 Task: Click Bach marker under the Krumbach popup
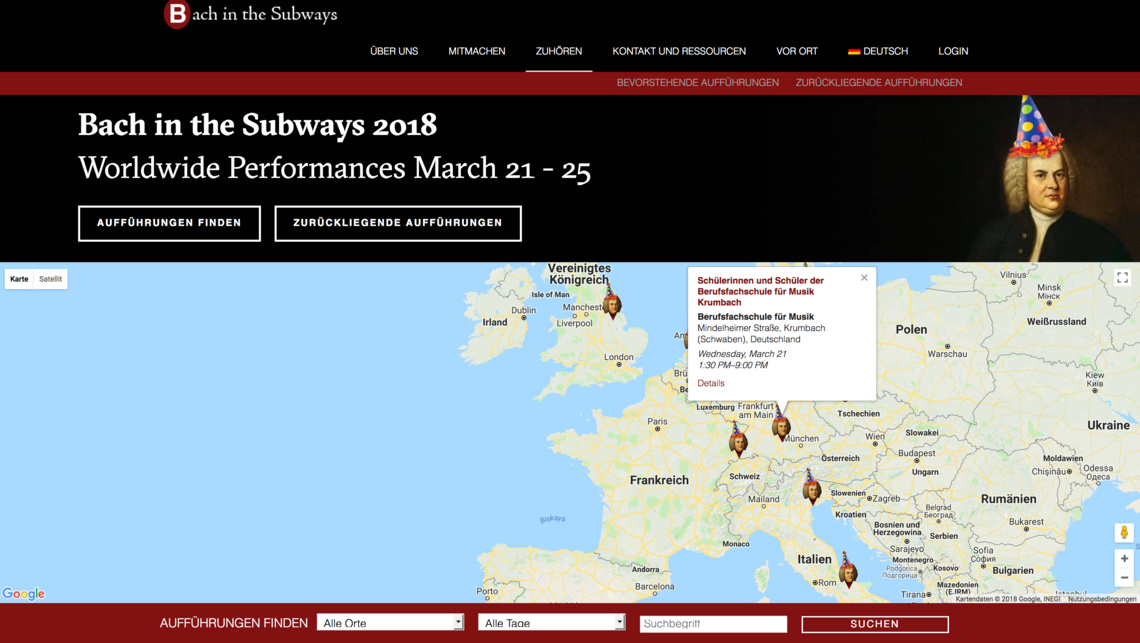point(781,423)
